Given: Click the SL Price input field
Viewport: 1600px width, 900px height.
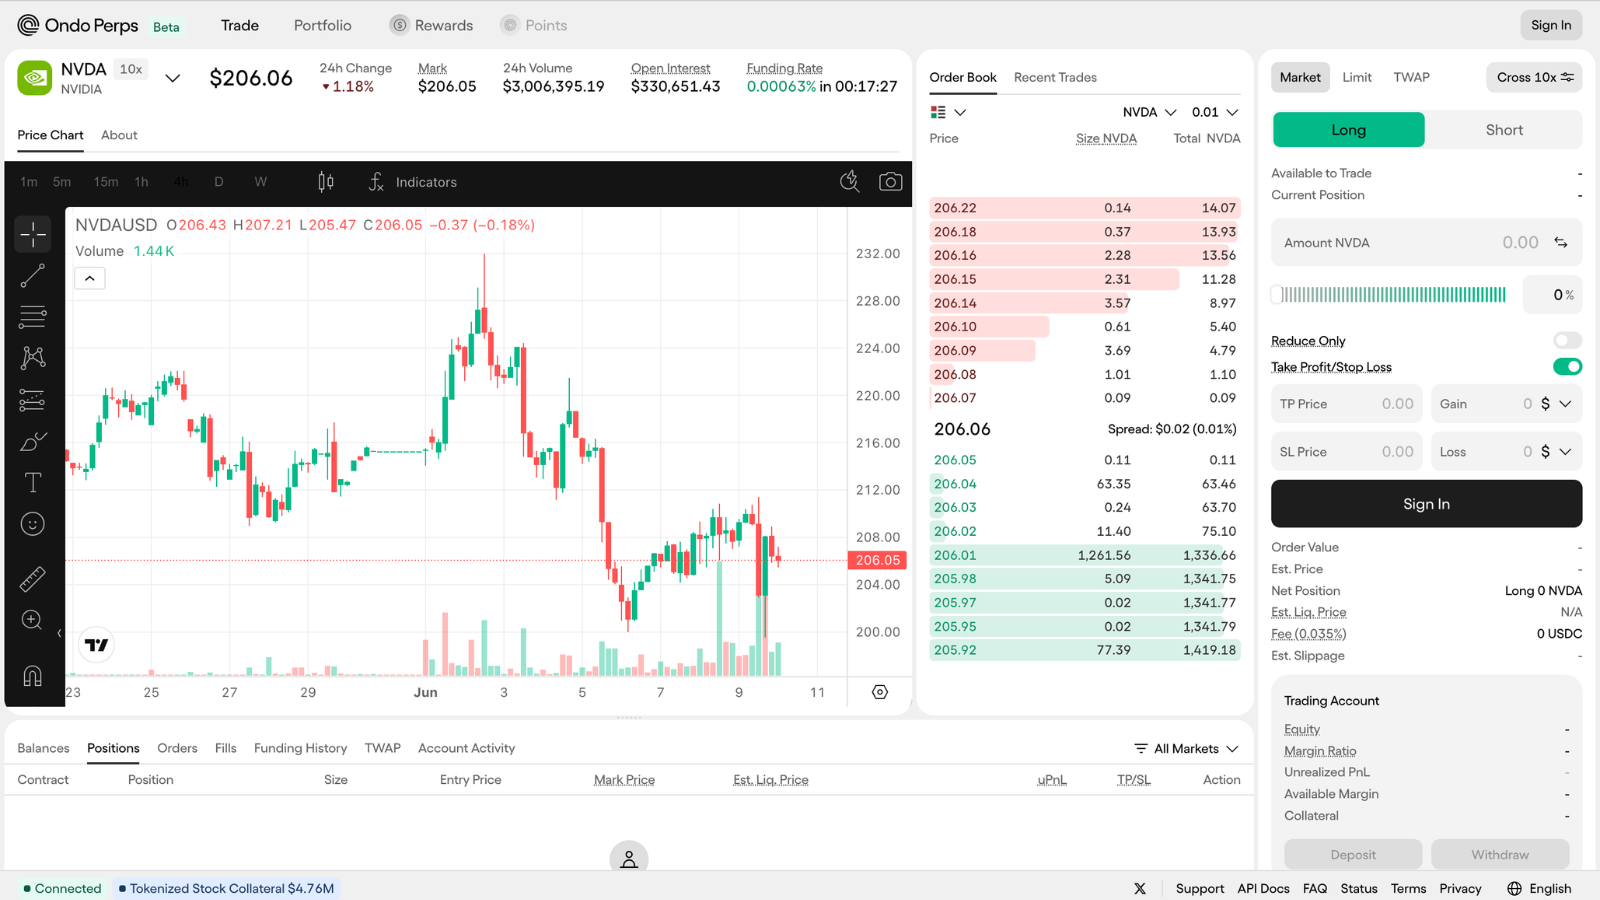Looking at the screenshot, I should pos(1346,452).
